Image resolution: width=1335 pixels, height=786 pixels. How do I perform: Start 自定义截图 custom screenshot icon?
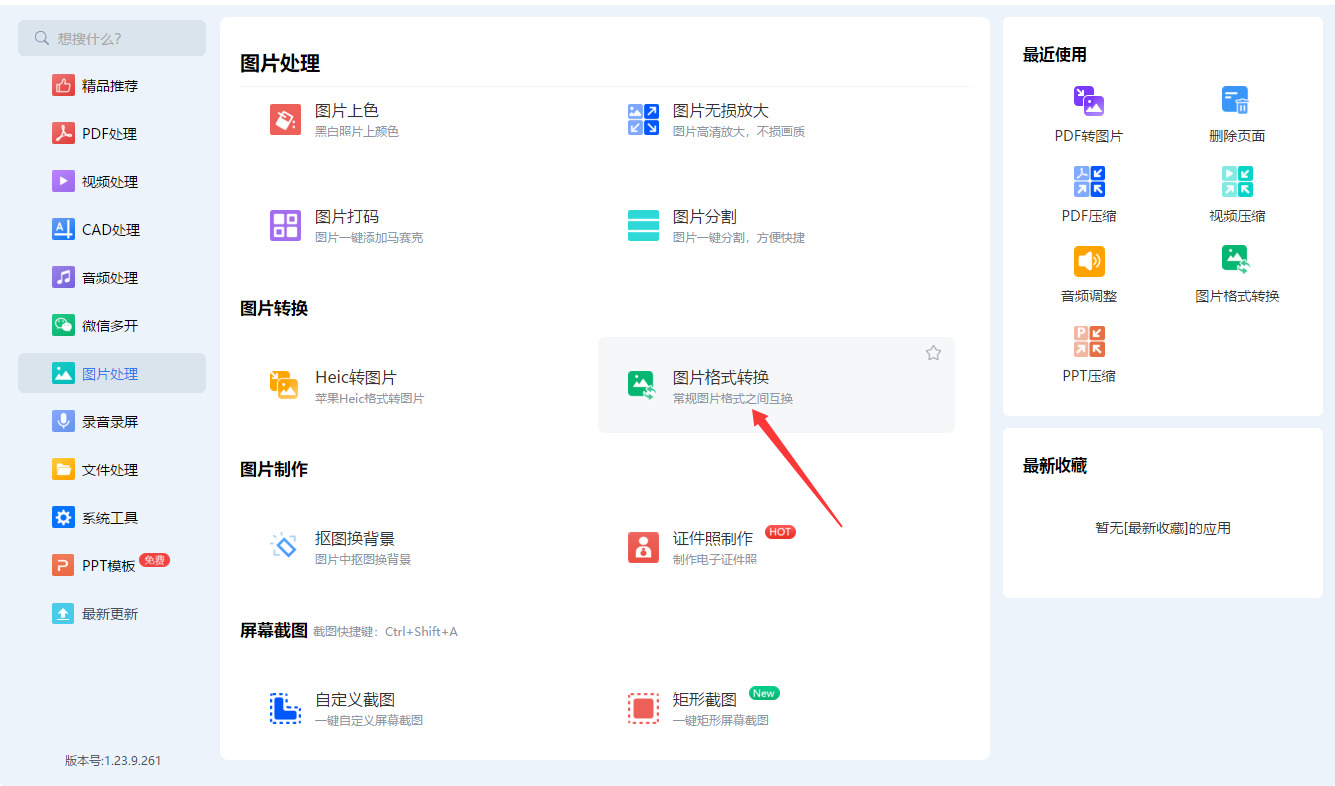[x=285, y=708]
